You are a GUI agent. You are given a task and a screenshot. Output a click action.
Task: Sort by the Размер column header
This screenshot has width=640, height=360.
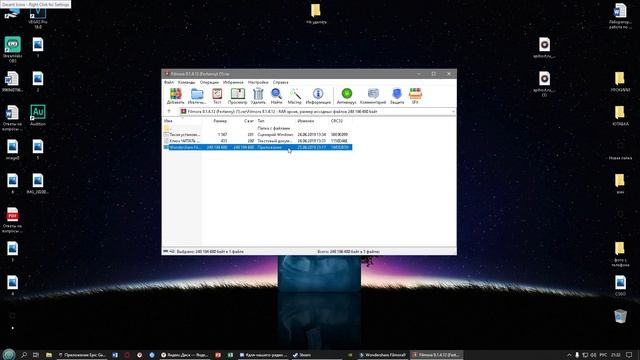point(215,121)
